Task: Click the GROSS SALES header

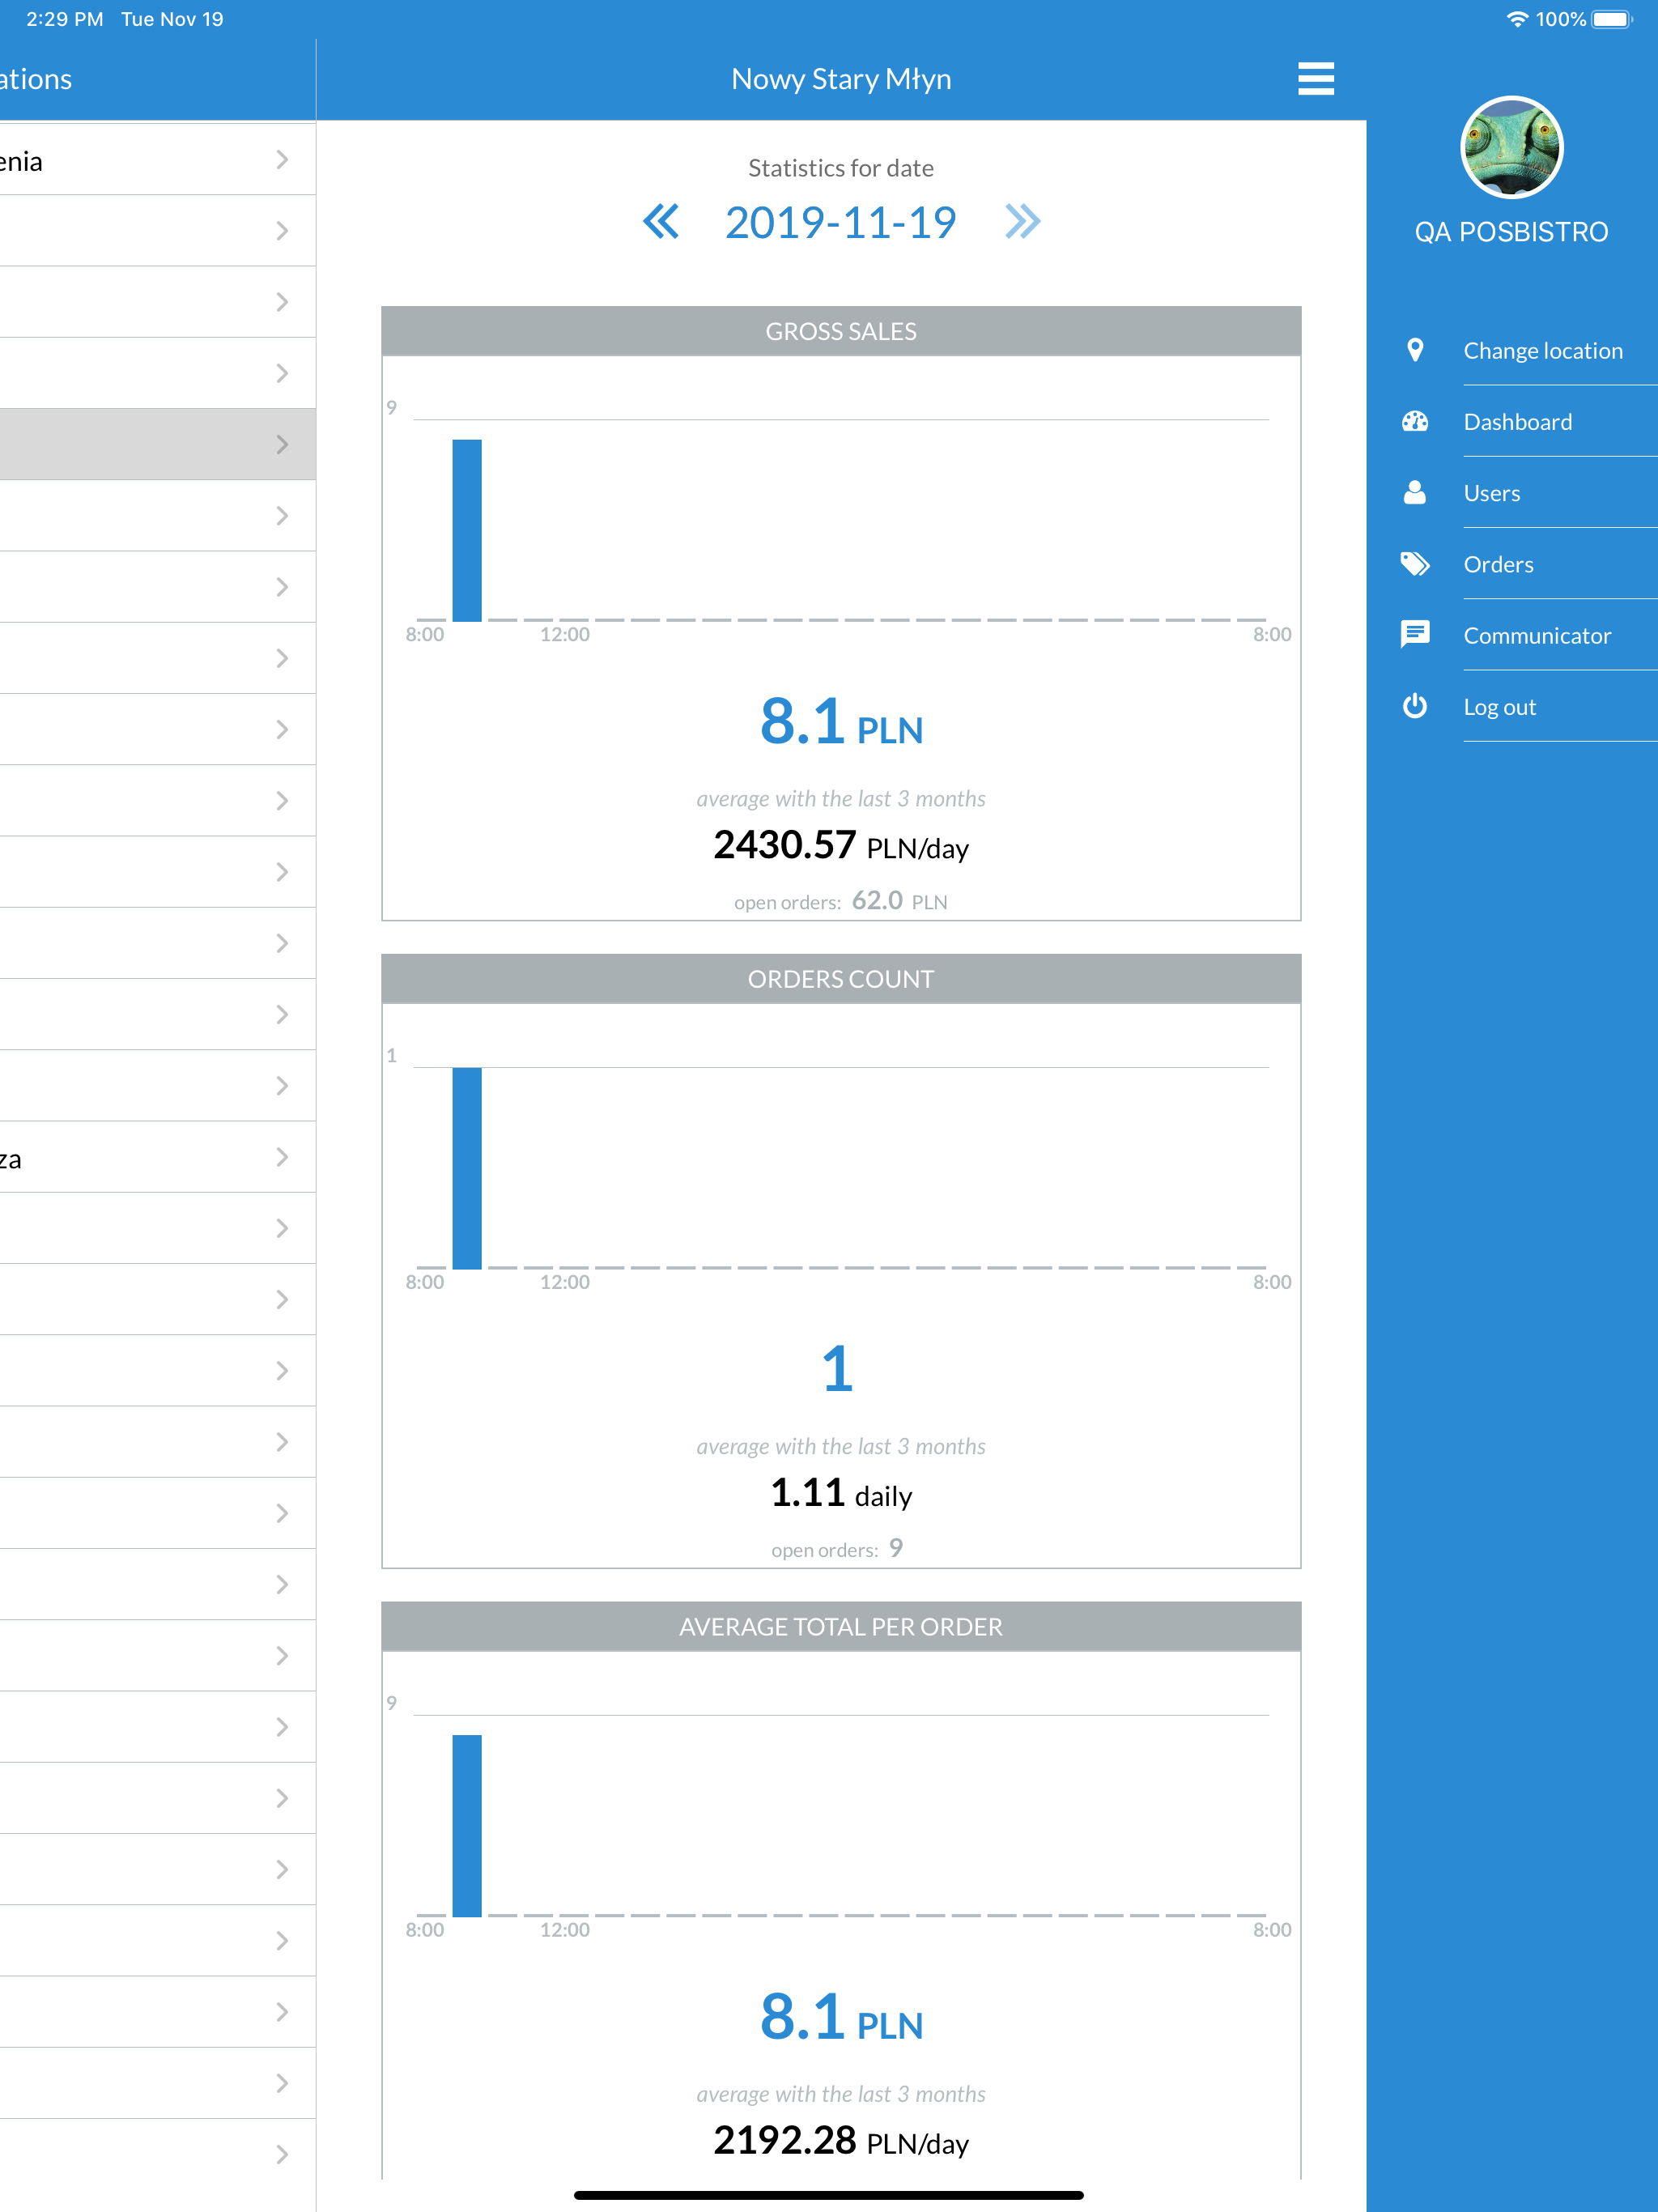Action: pos(840,331)
